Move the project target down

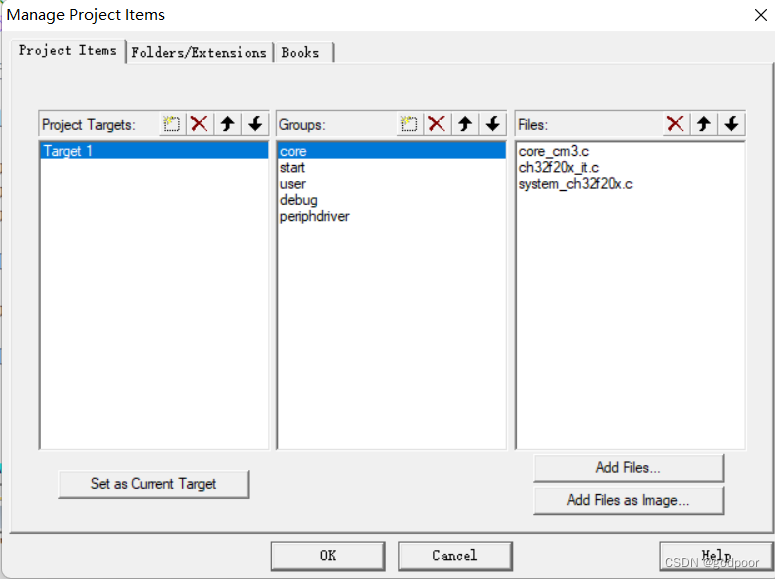(255, 124)
